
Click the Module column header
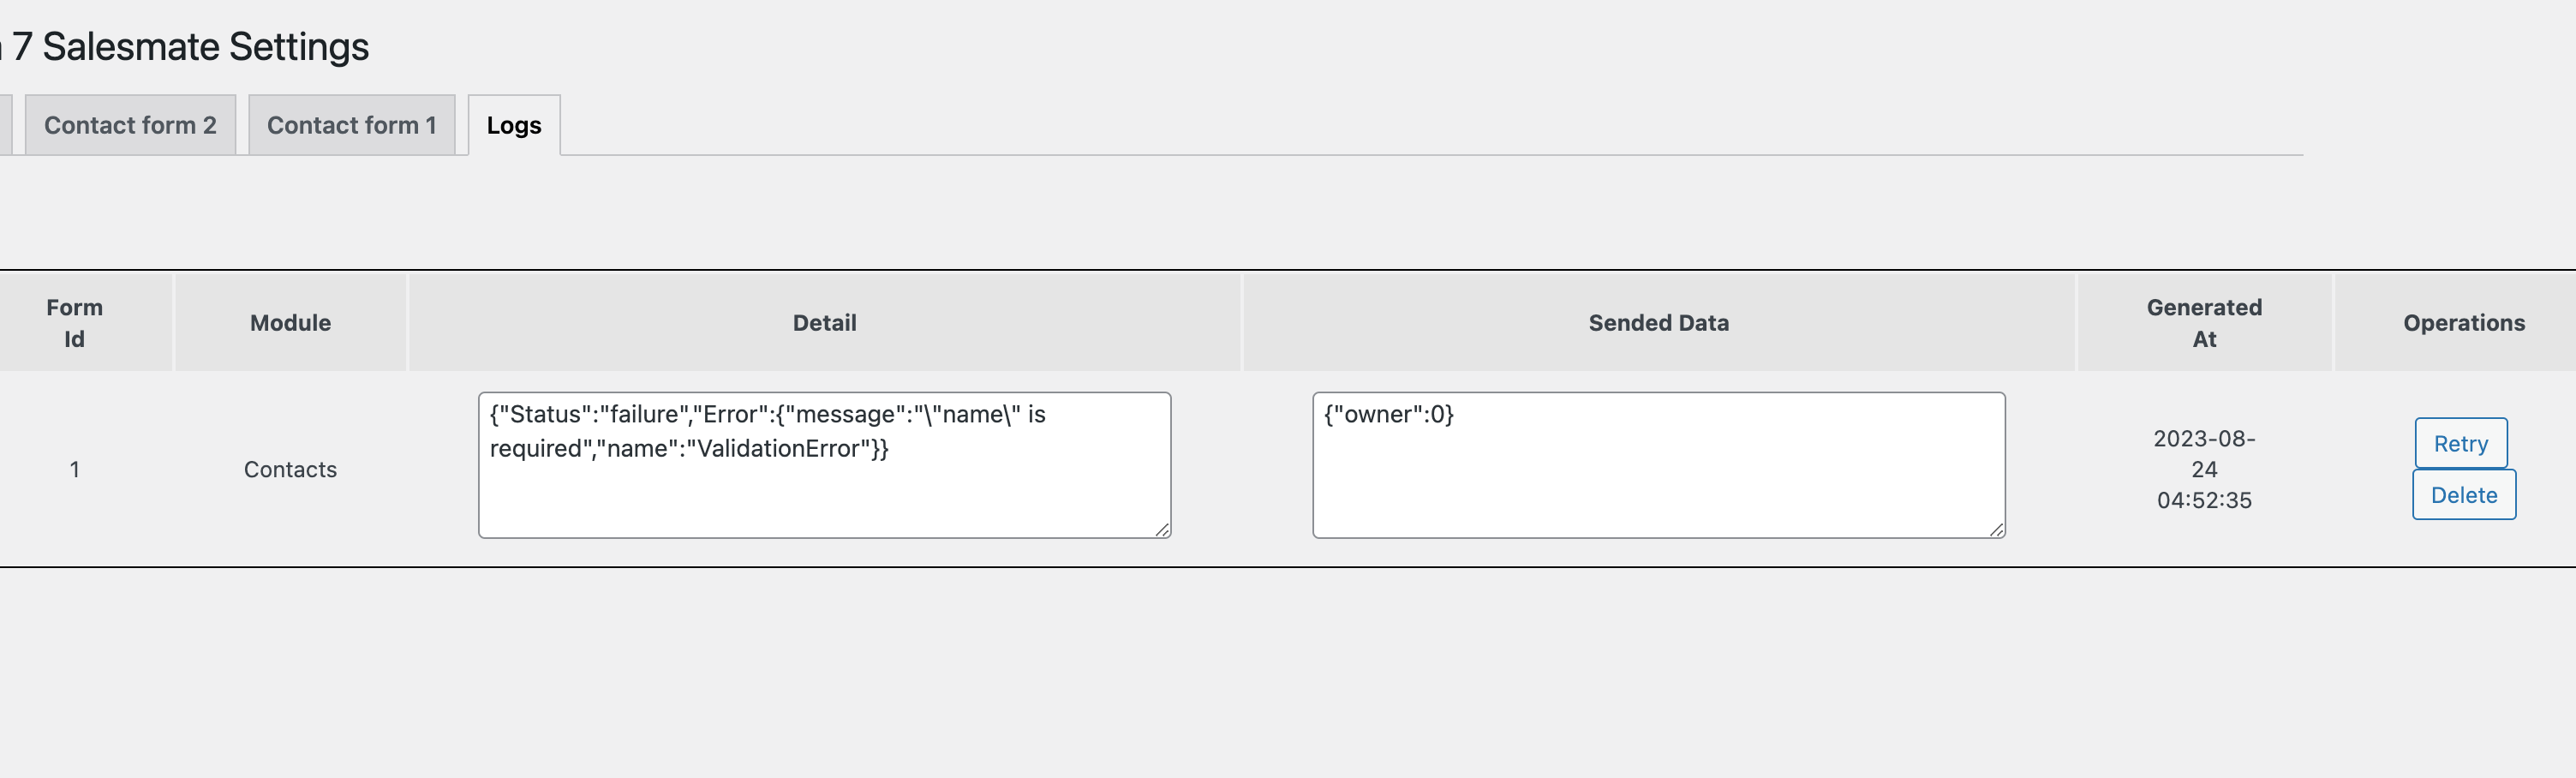pyautogui.click(x=291, y=323)
